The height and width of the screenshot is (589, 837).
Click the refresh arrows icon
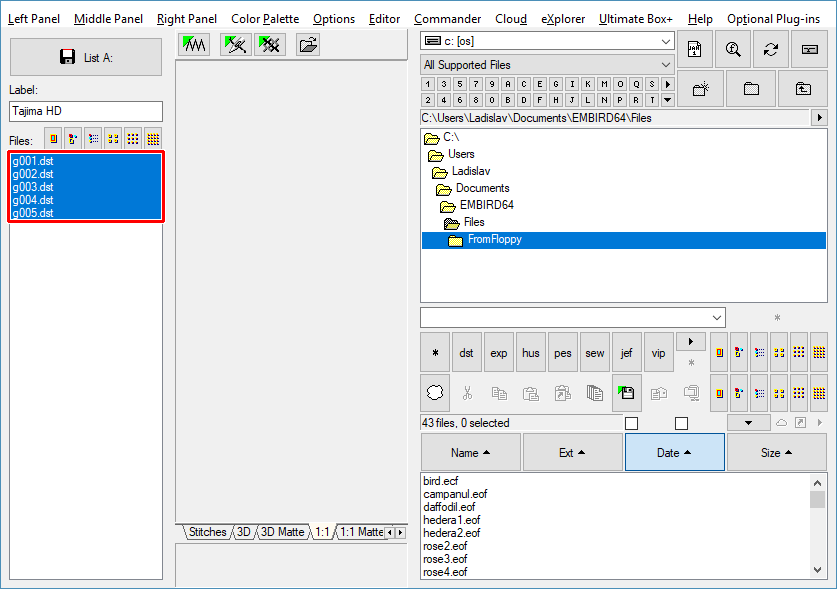770,49
